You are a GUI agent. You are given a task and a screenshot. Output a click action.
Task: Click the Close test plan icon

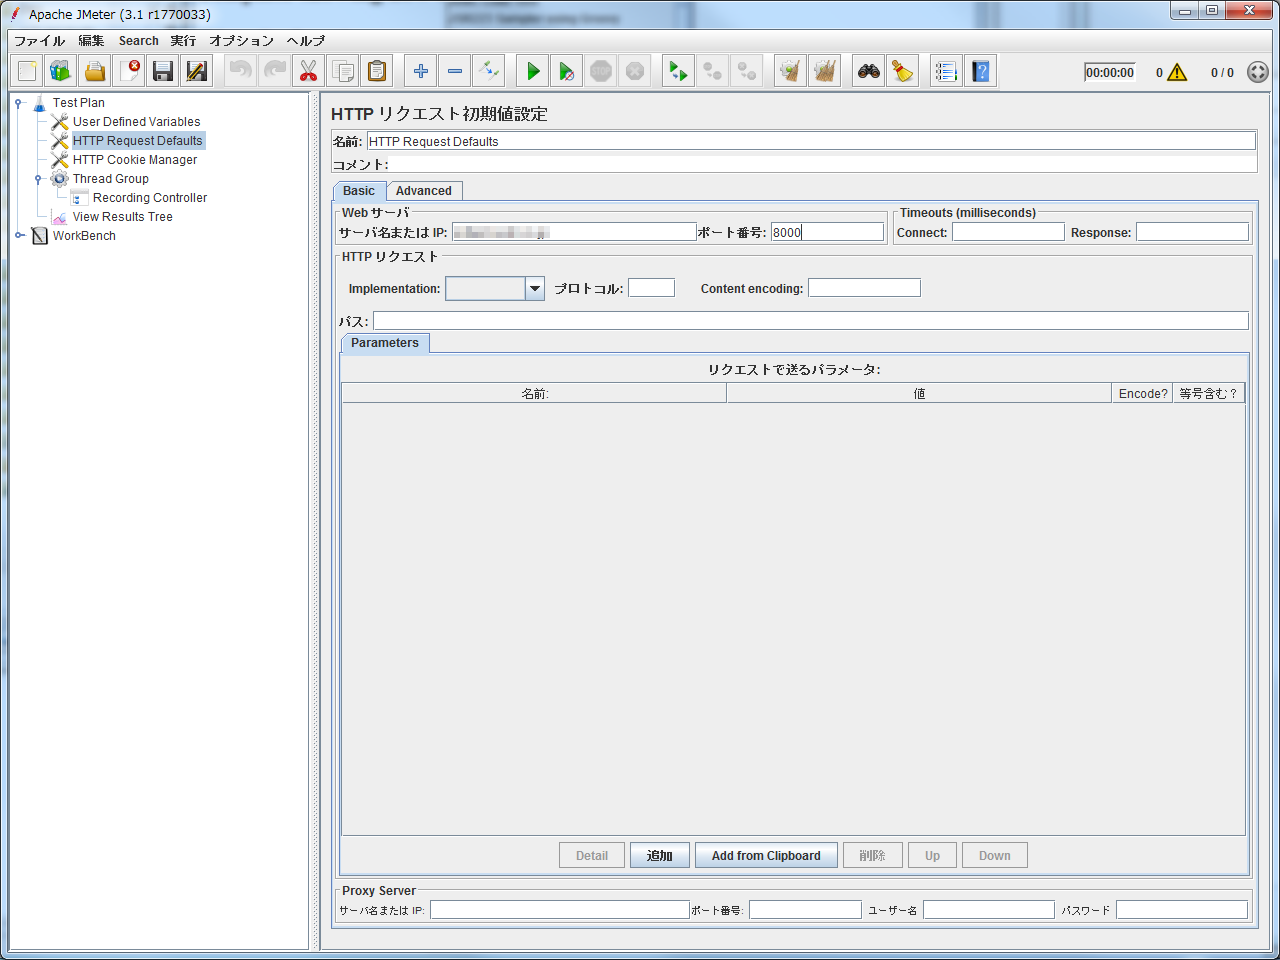click(129, 71)
